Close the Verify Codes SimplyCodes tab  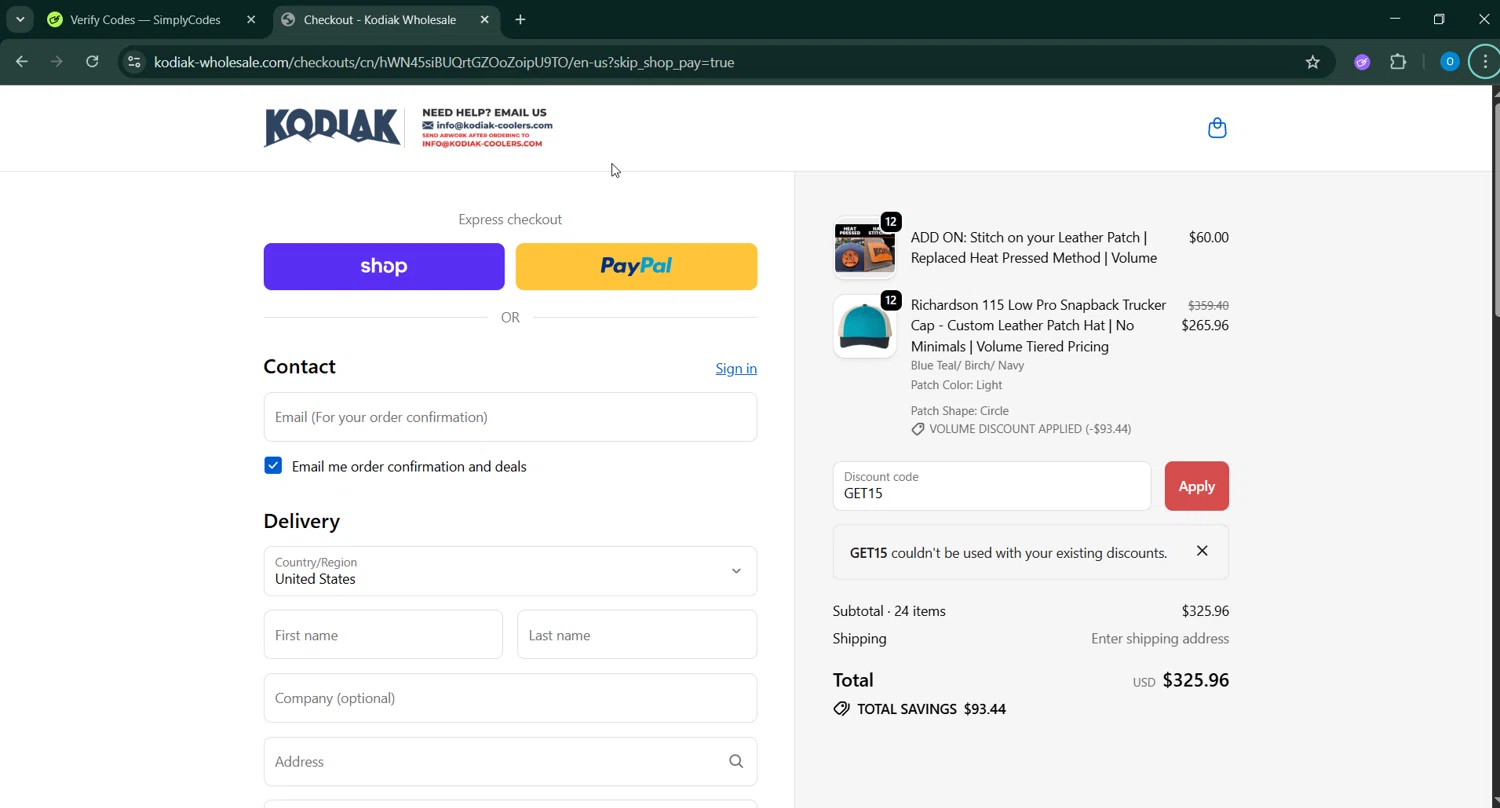click(251, 19)
